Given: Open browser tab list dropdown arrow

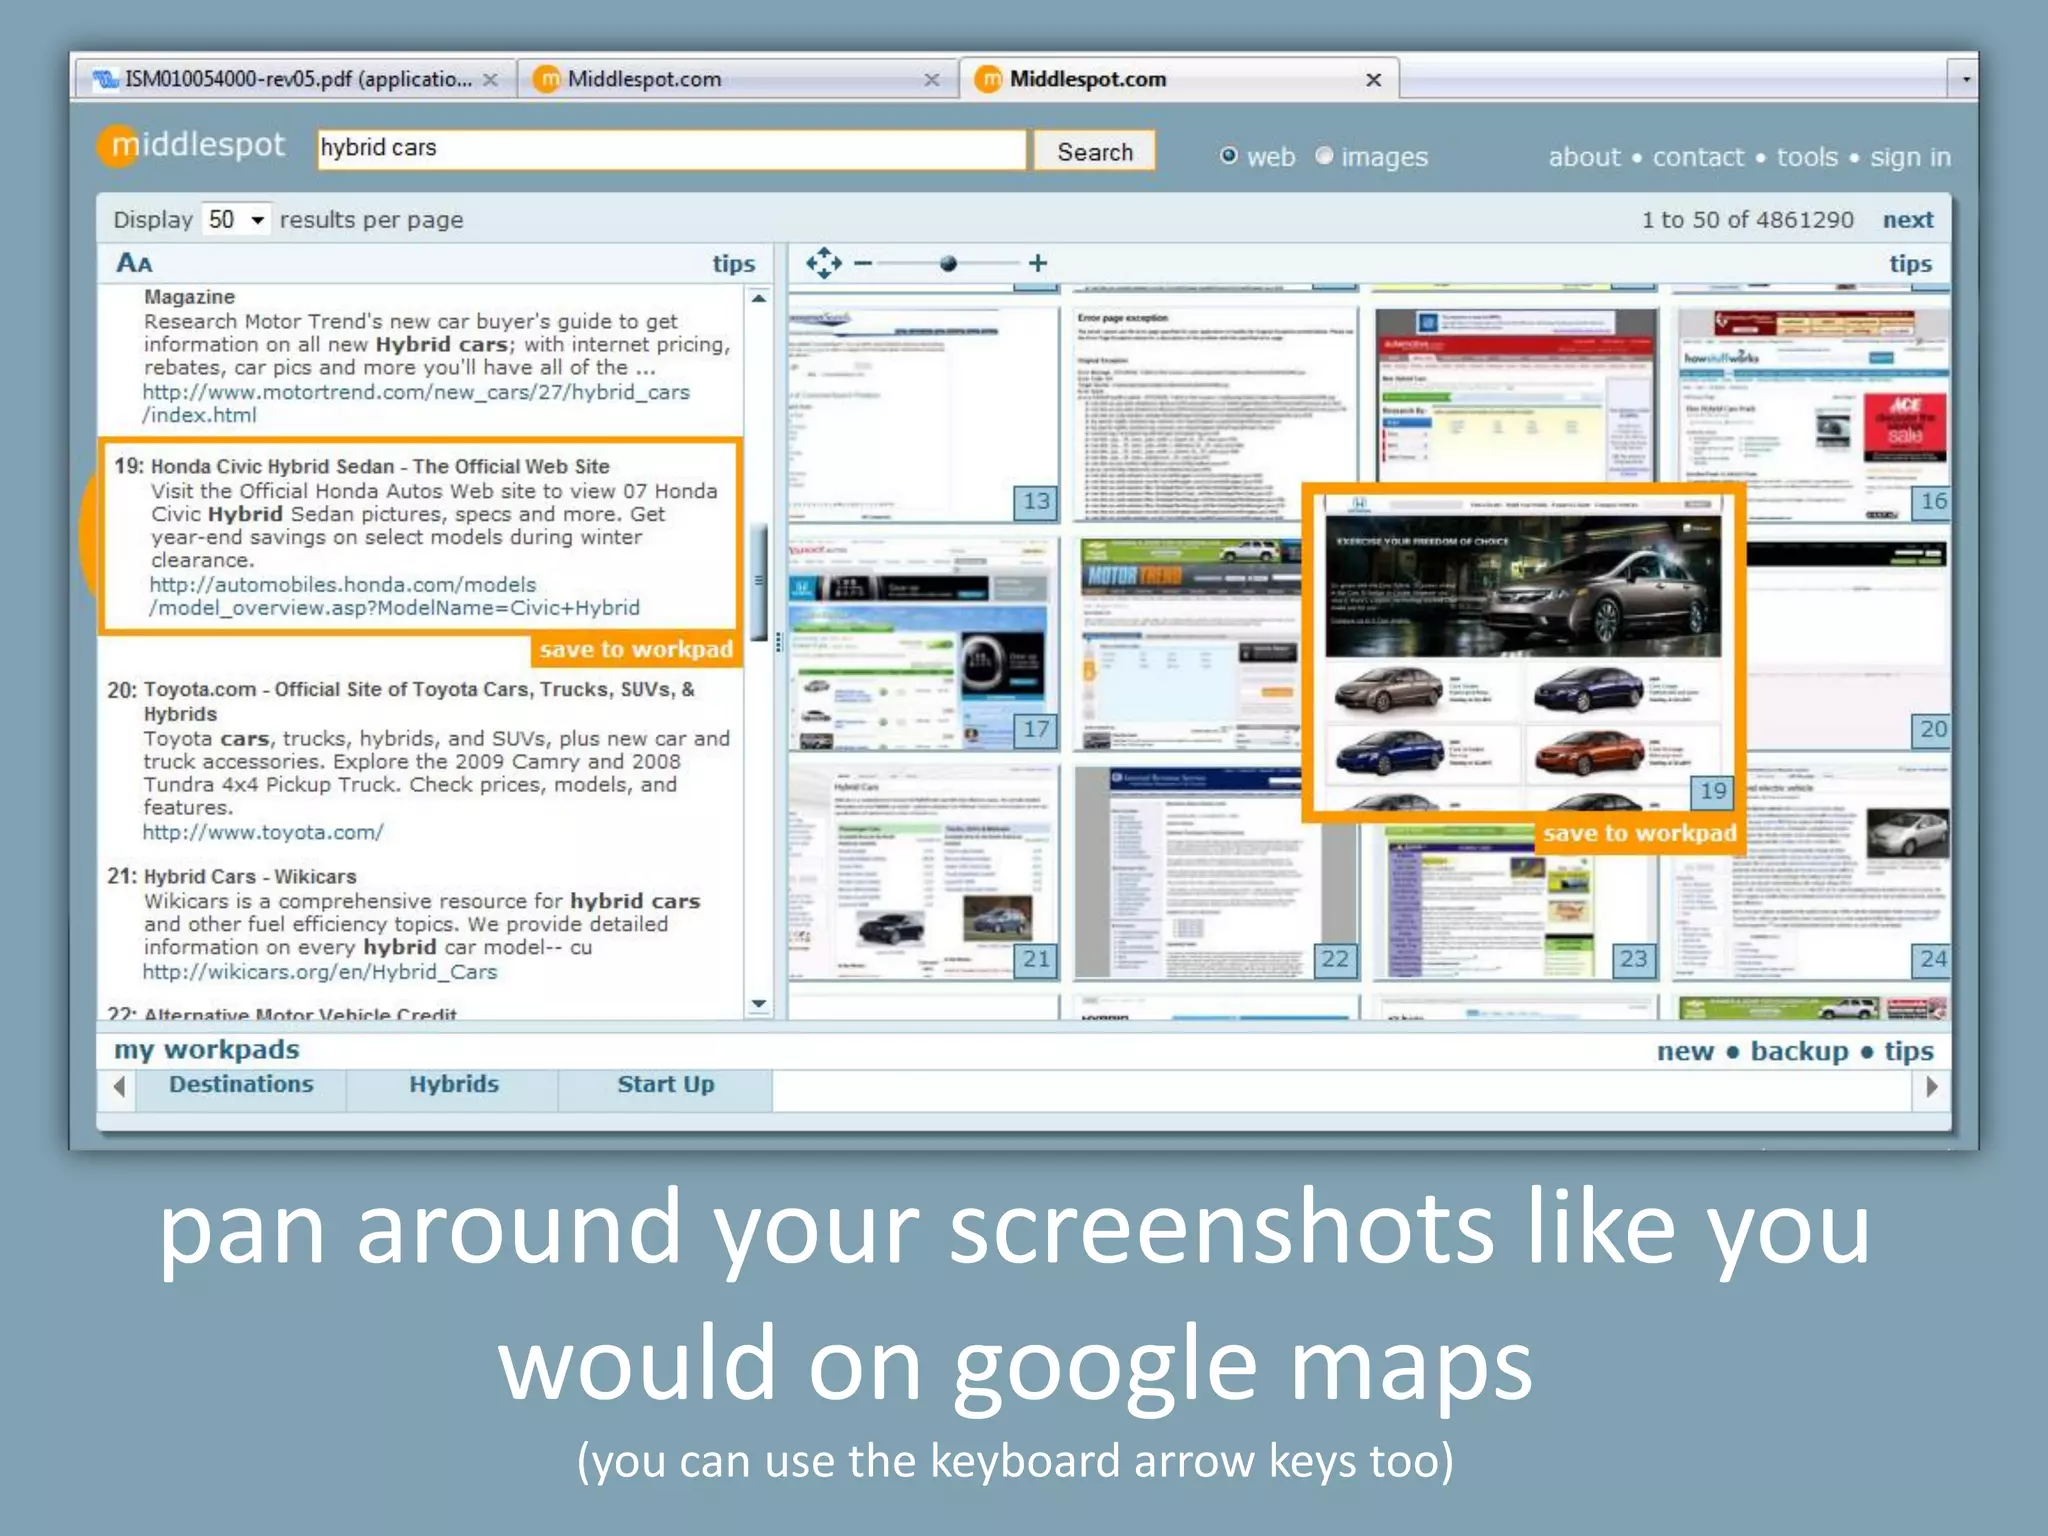Looking at the screenshot, I should pos(1965,79).
